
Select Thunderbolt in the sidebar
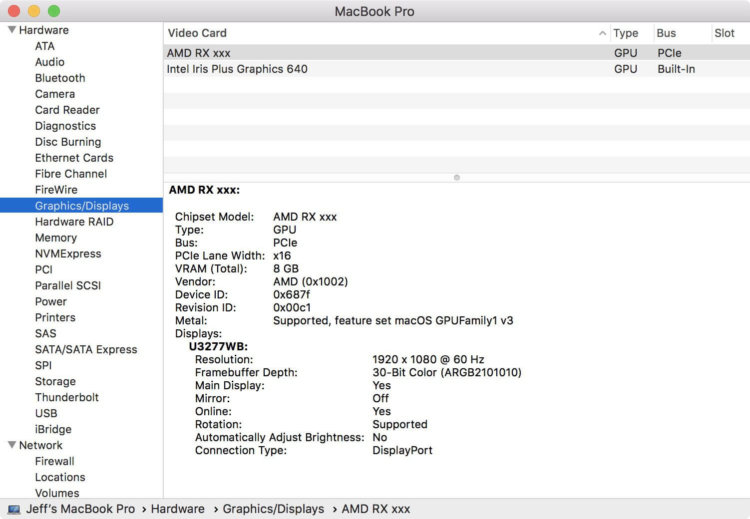66,397
